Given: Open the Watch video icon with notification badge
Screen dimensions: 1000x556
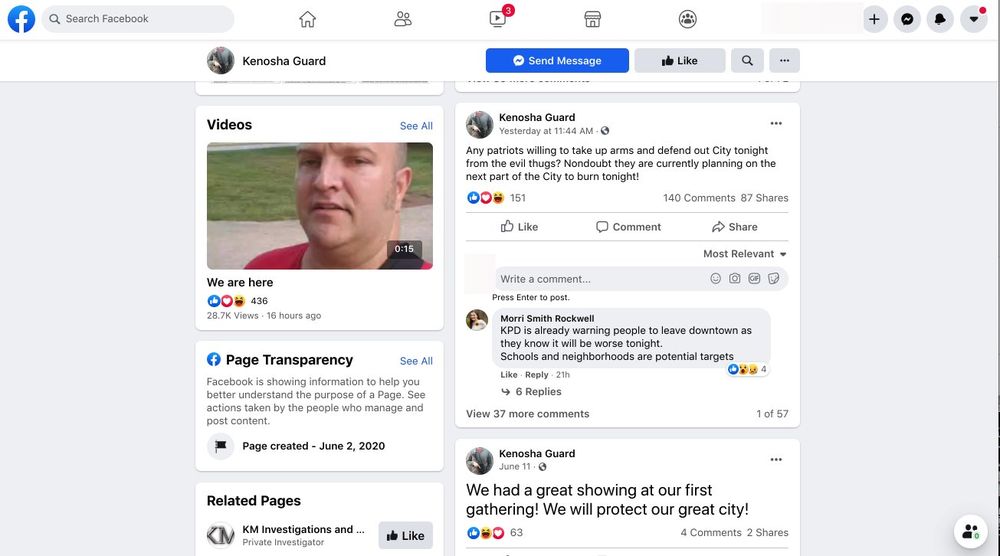Looking at the screenshot, I should point(498,18).
